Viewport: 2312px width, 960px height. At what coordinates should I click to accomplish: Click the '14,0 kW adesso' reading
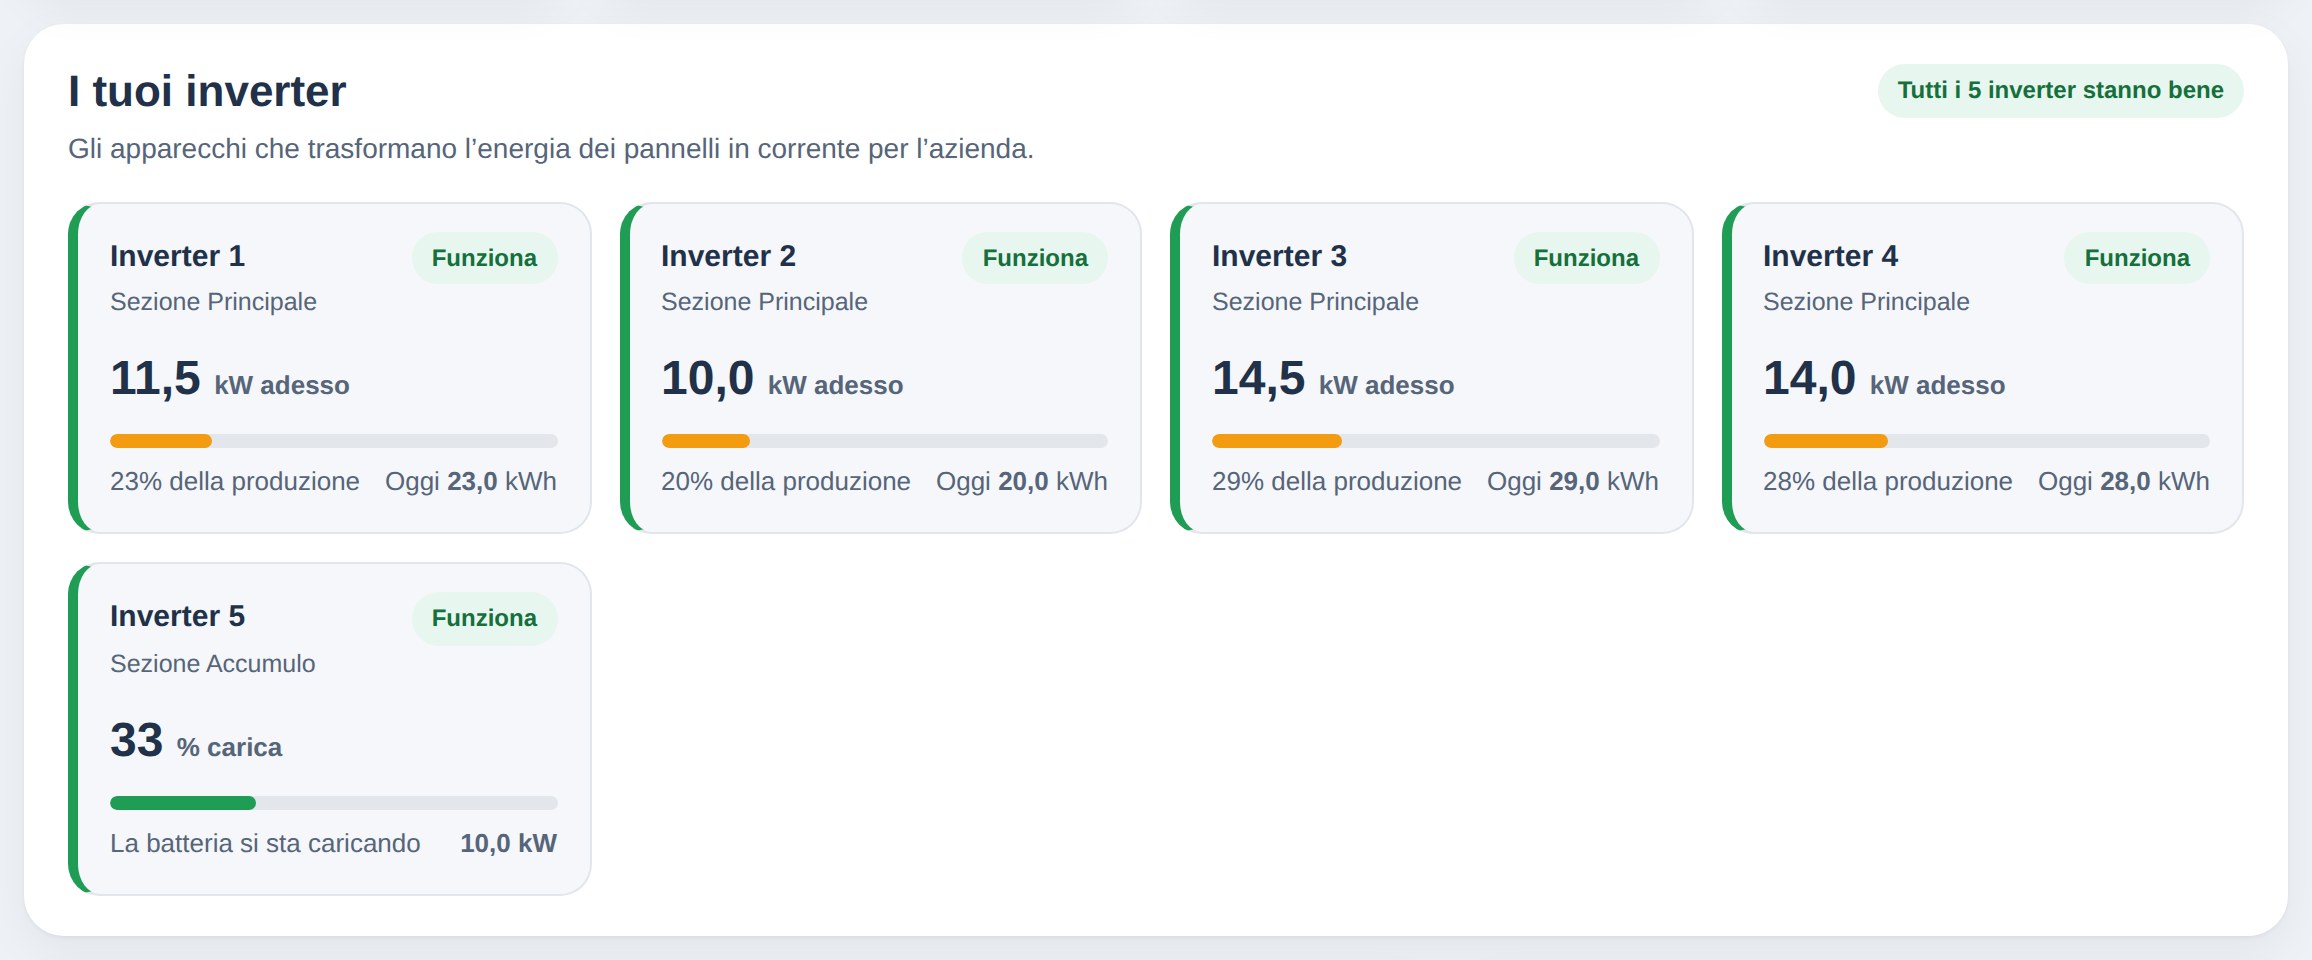pyautogui.click(x=1884, y=380)
